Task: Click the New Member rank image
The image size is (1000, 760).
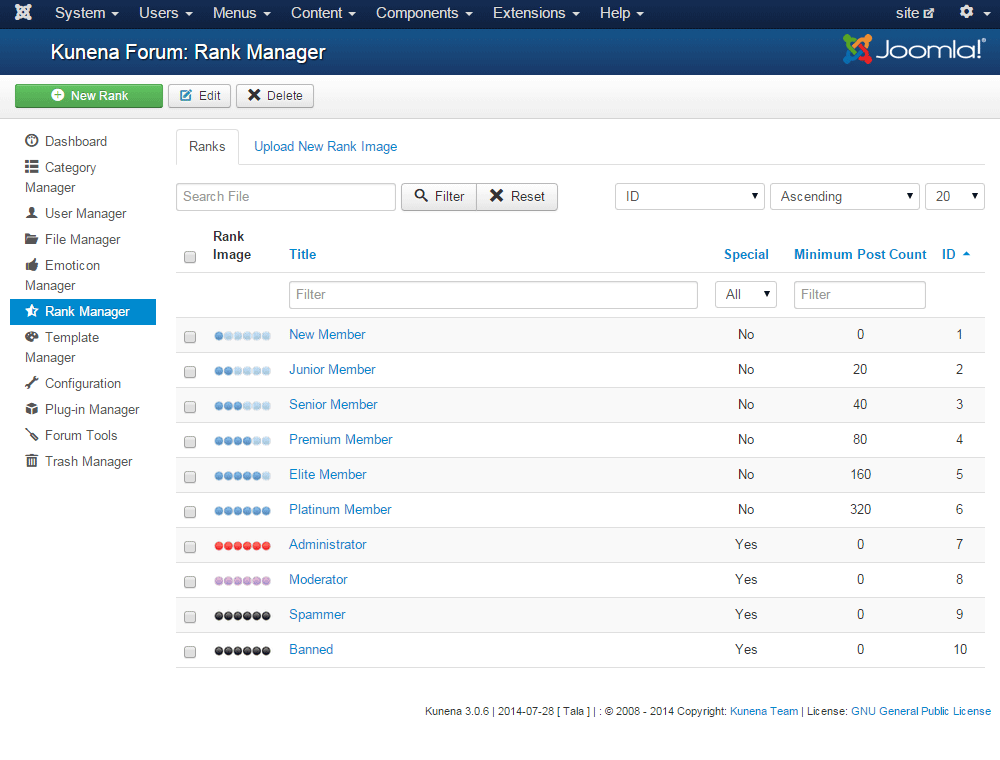Action: [x=242, y=336]
